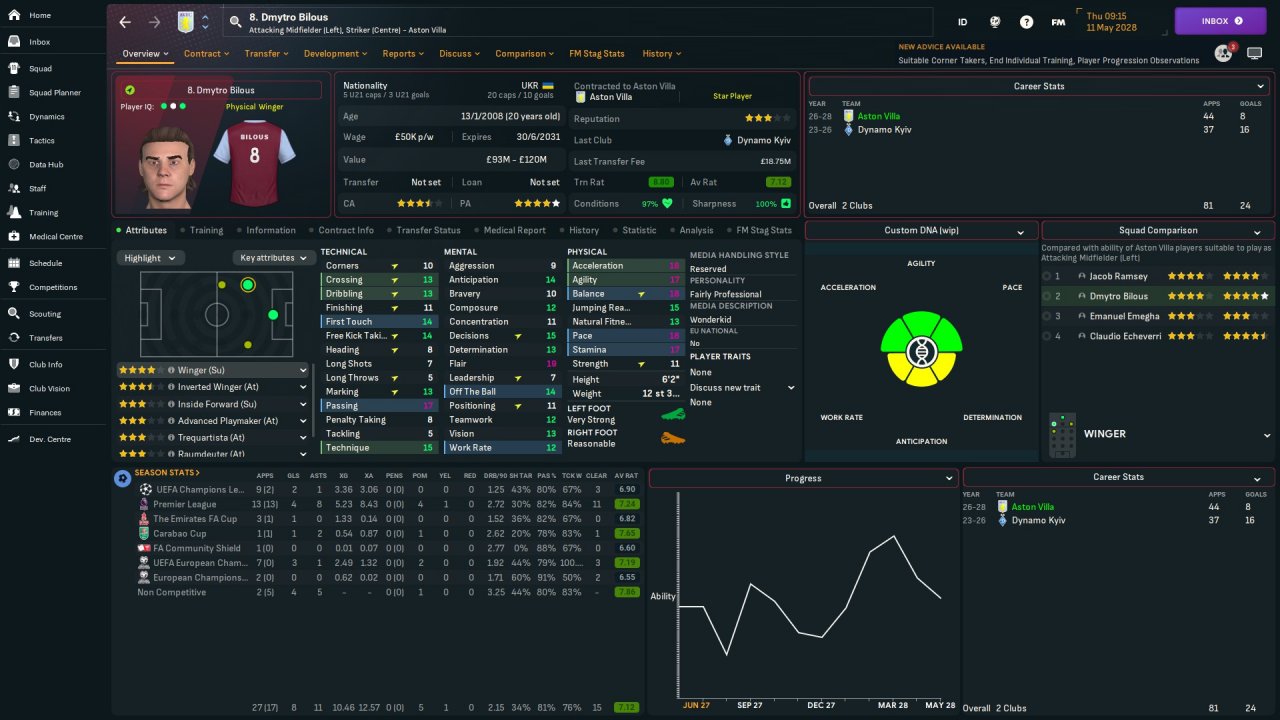This screenshot has height=720, width=1280.
Task: Open the Overview menu
Action: (x=146, y=54)
